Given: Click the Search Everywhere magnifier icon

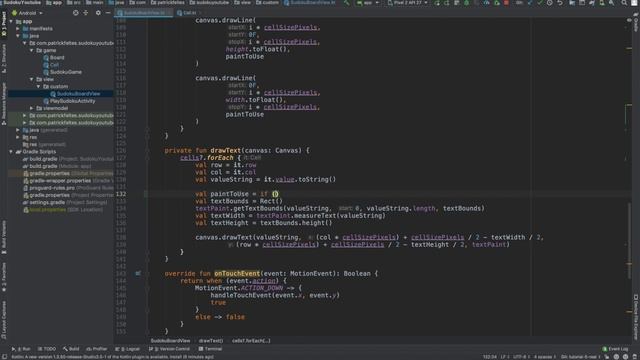Looking at the screenshot, I should pyautogui.click(x=624, y=3).
